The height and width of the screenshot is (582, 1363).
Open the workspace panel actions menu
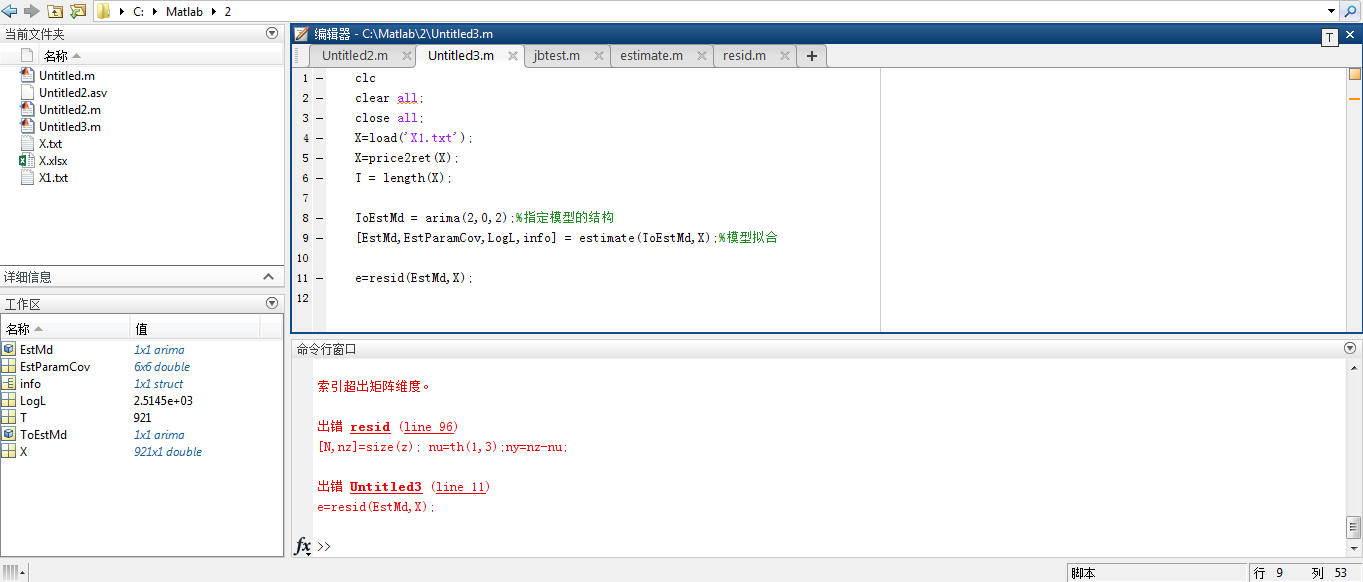point(272,304)
